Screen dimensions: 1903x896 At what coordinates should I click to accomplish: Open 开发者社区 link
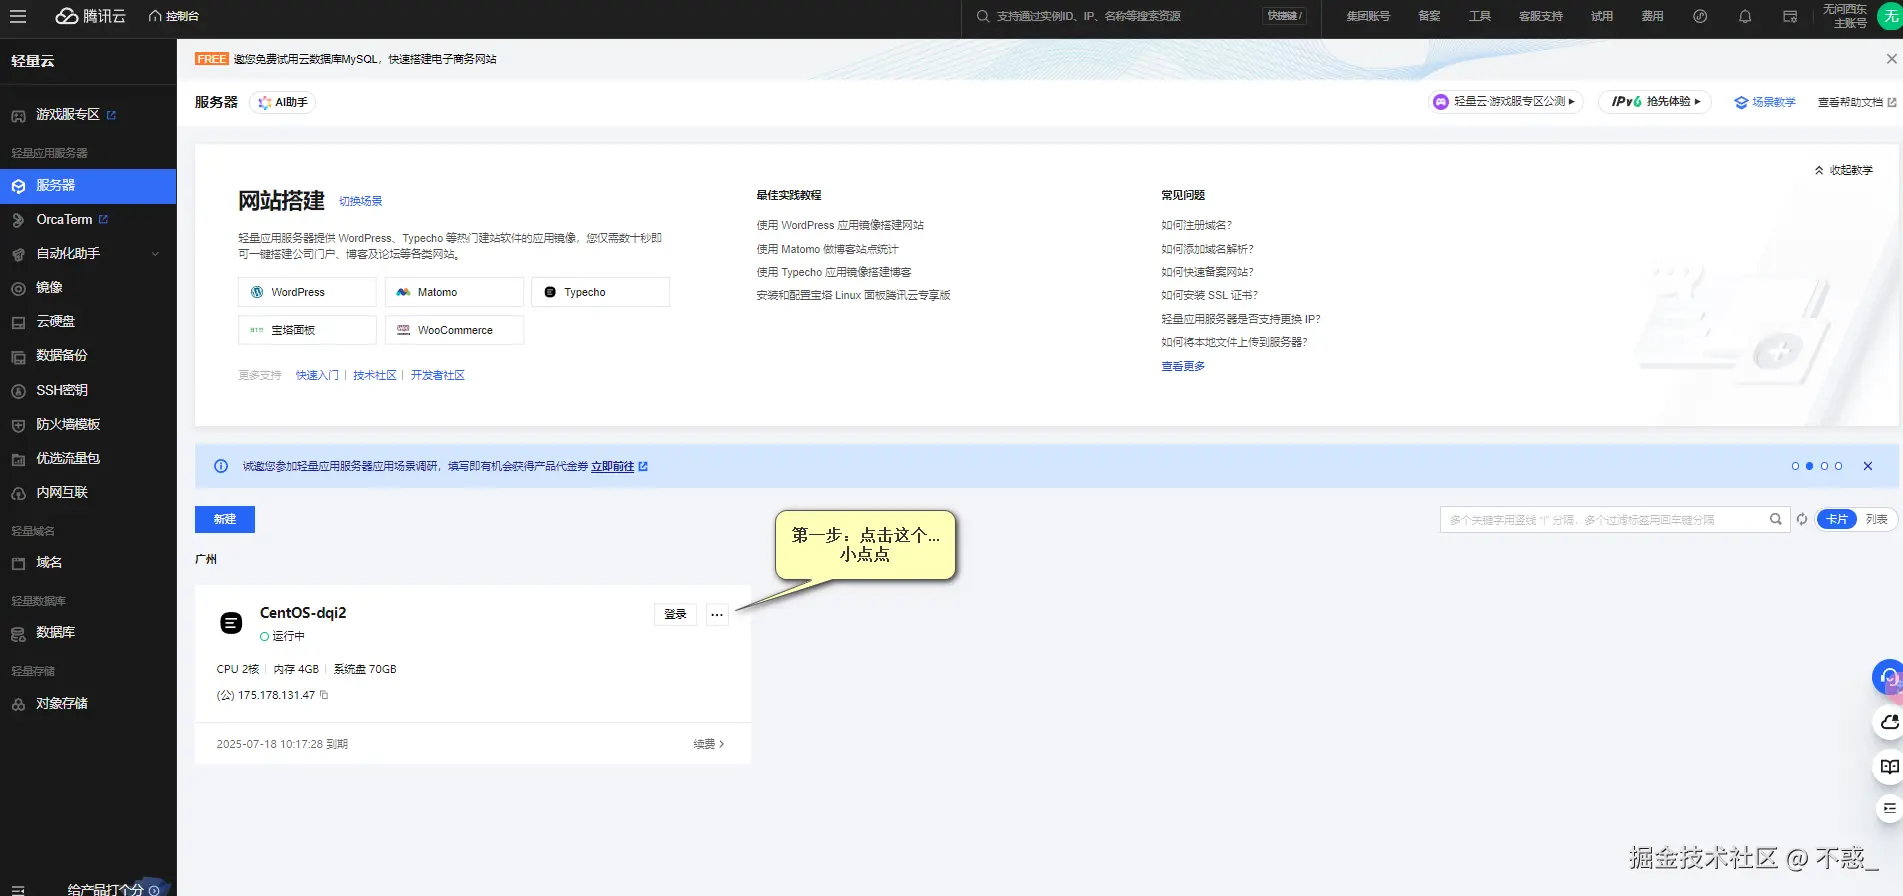tap(438, 376)
